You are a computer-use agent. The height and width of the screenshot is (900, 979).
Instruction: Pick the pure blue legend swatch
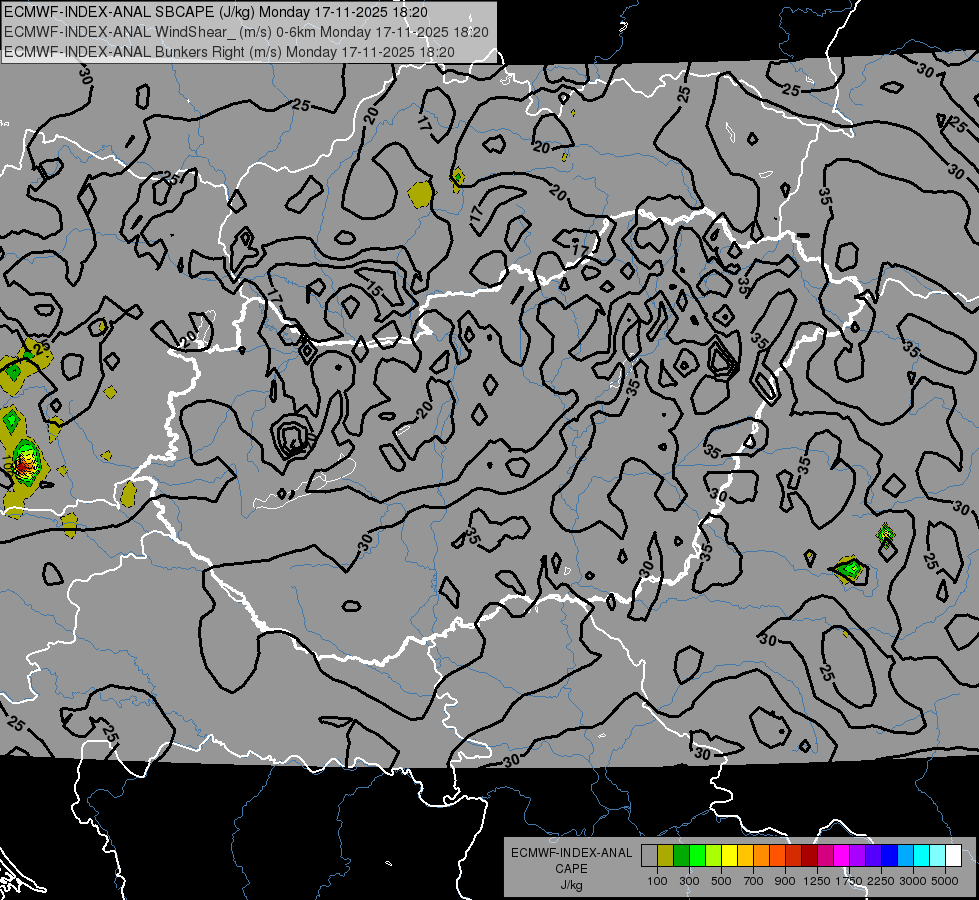890,856
